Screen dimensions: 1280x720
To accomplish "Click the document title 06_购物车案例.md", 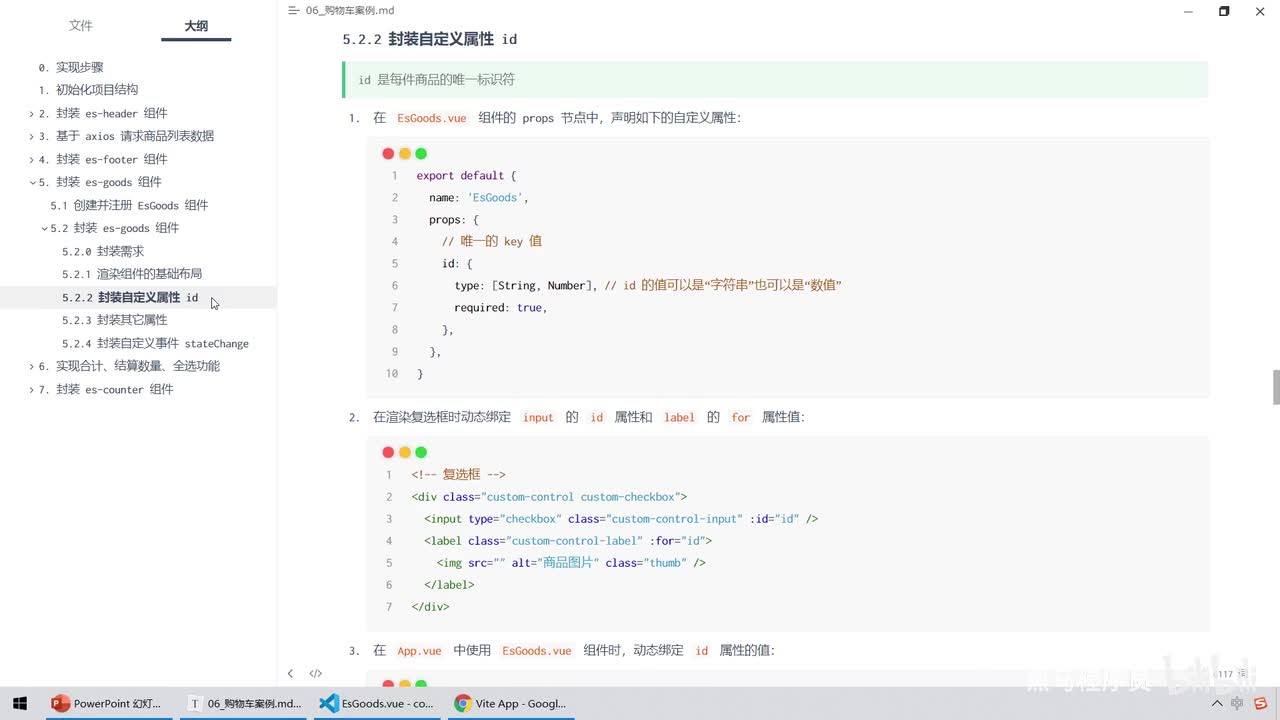I will tap(349, 10).
